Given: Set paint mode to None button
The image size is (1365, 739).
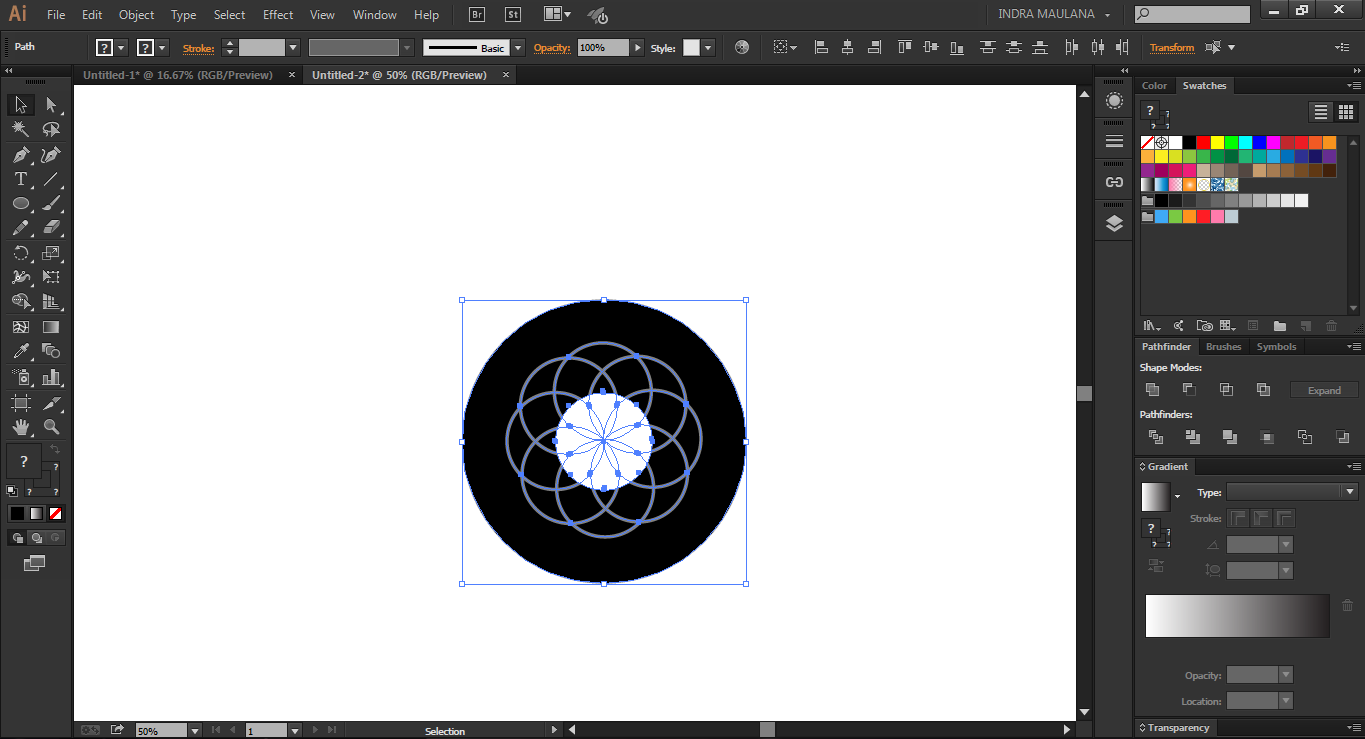Looking at the screenshot, I should (56, 513).
